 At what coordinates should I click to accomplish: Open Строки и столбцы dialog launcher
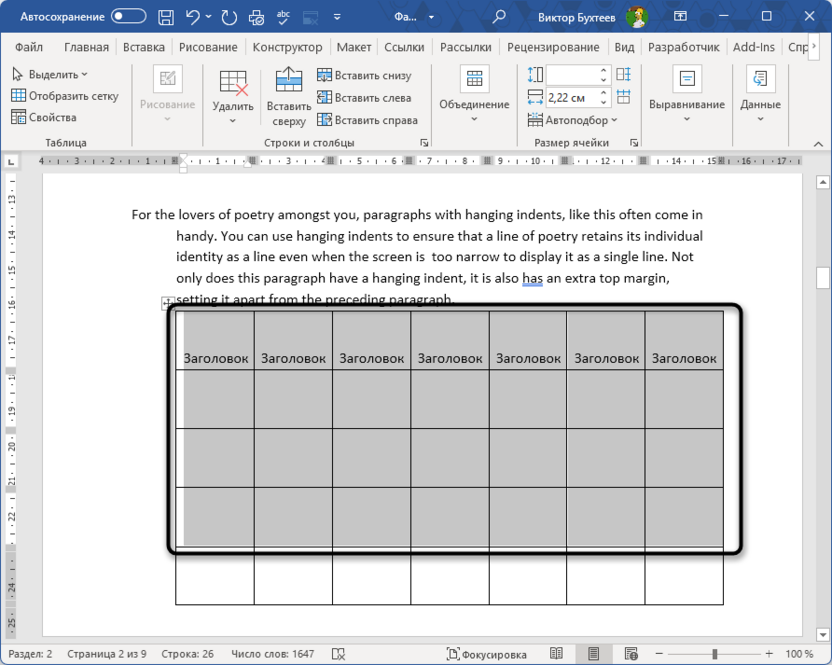424,143
